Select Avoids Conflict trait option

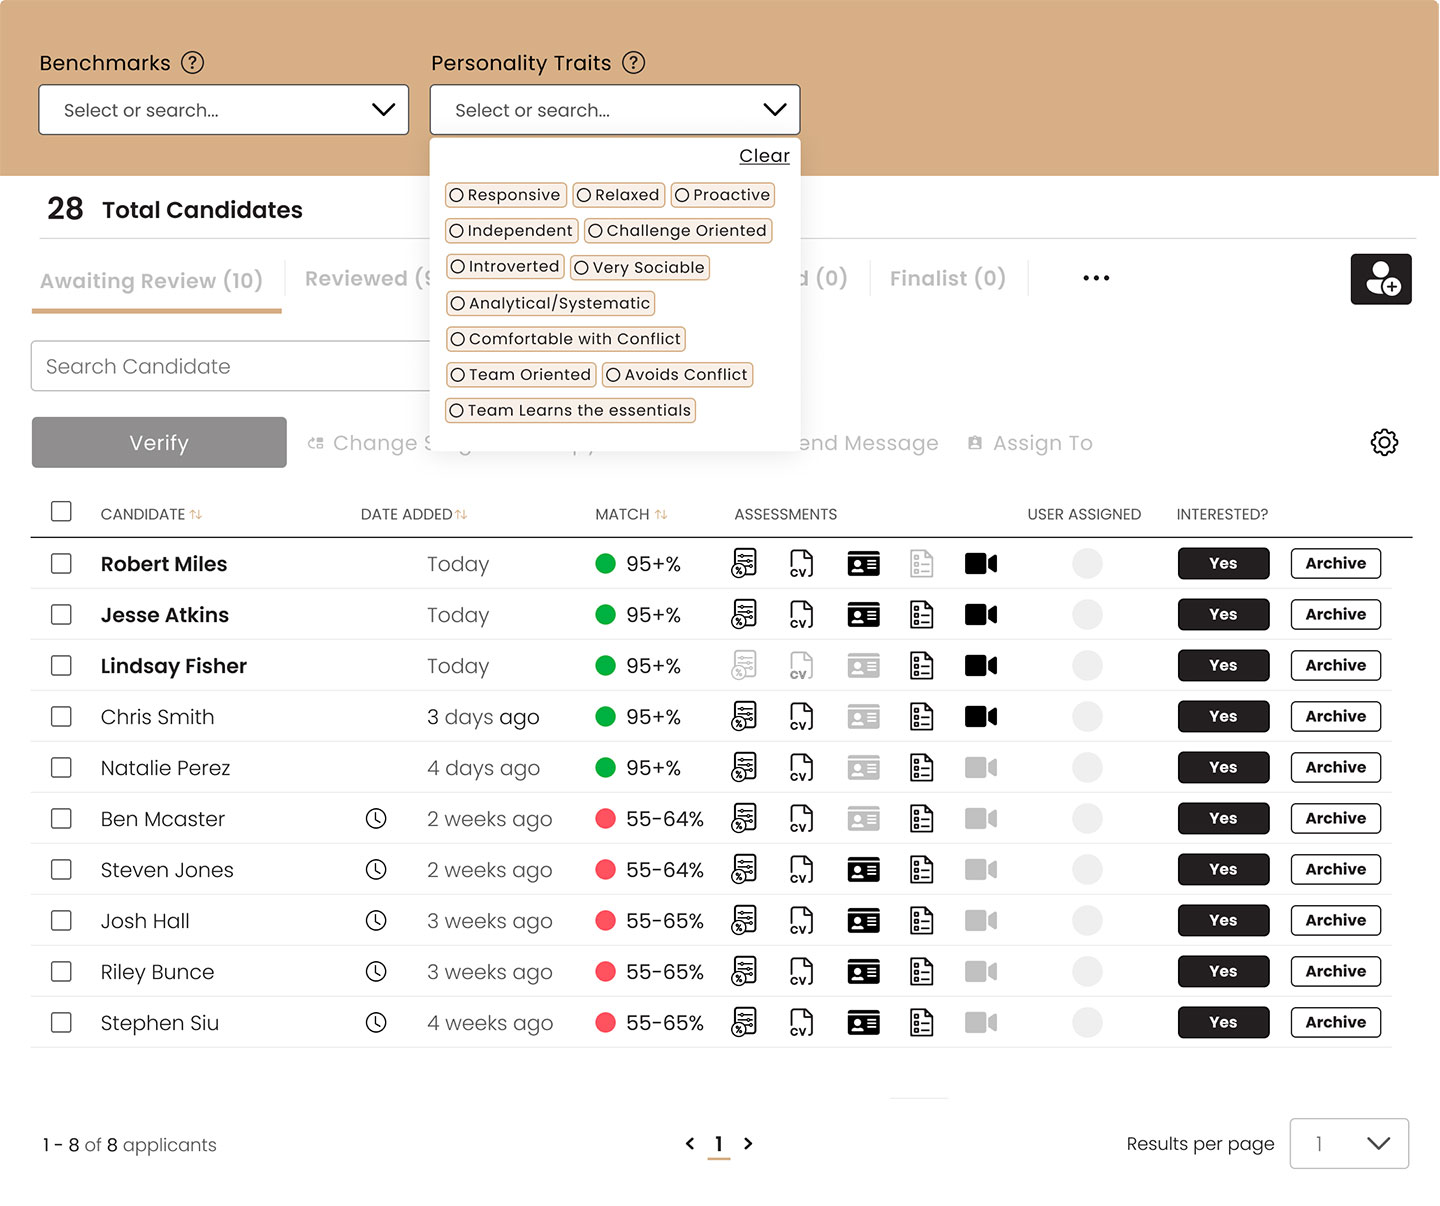pyautogui.click(x=677, y=375)
